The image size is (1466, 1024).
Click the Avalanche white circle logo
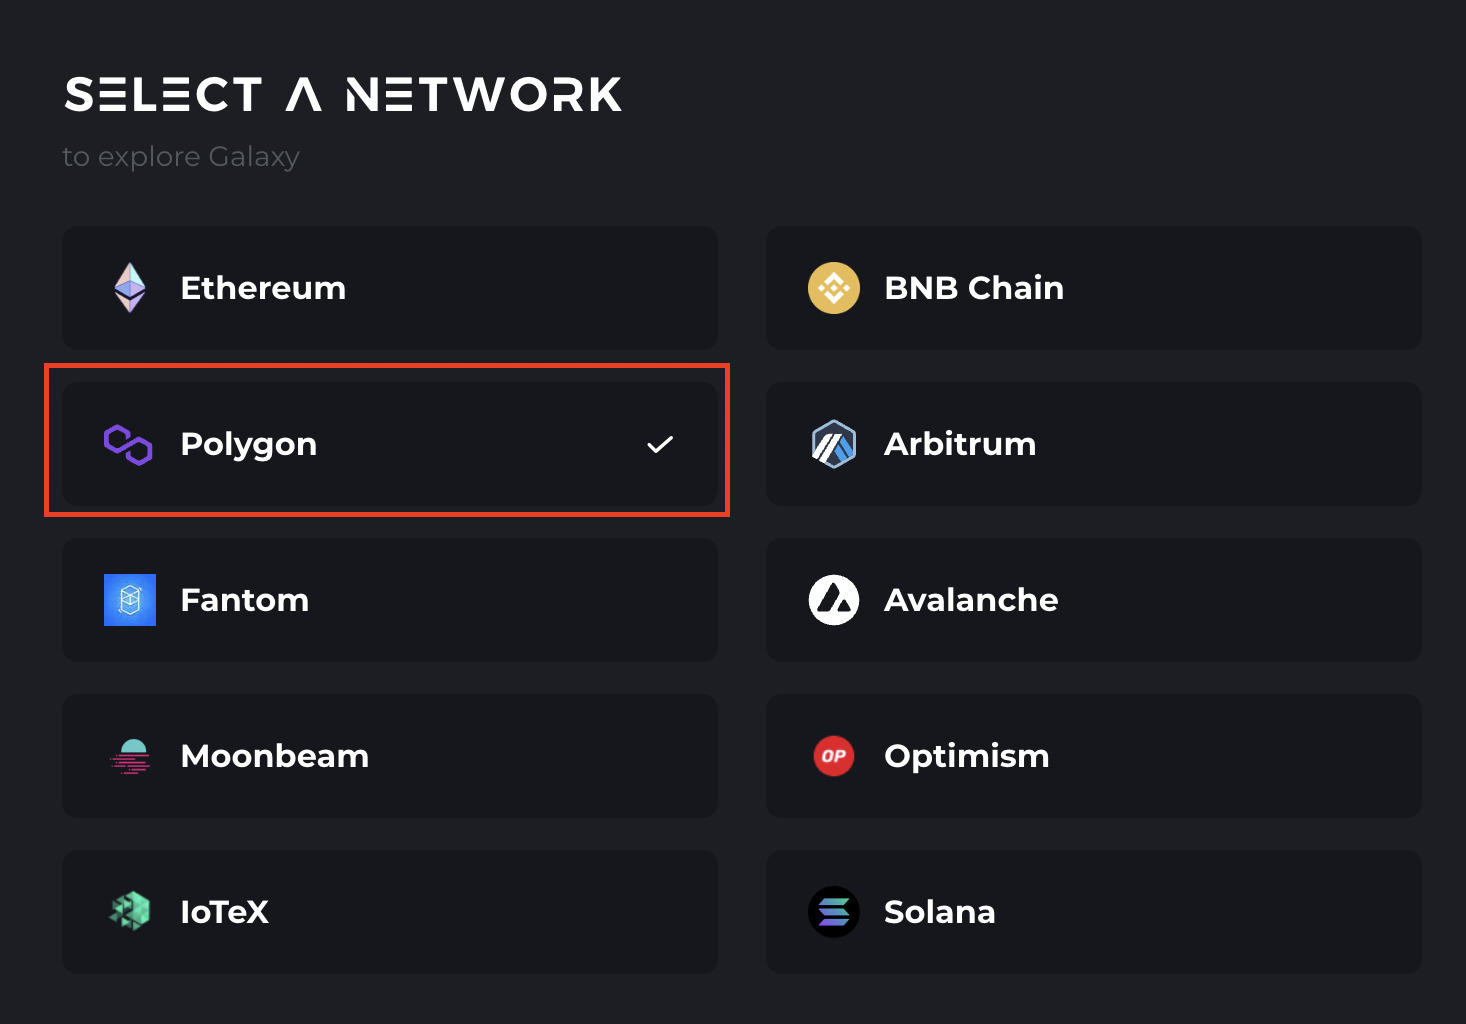[833, 600]
